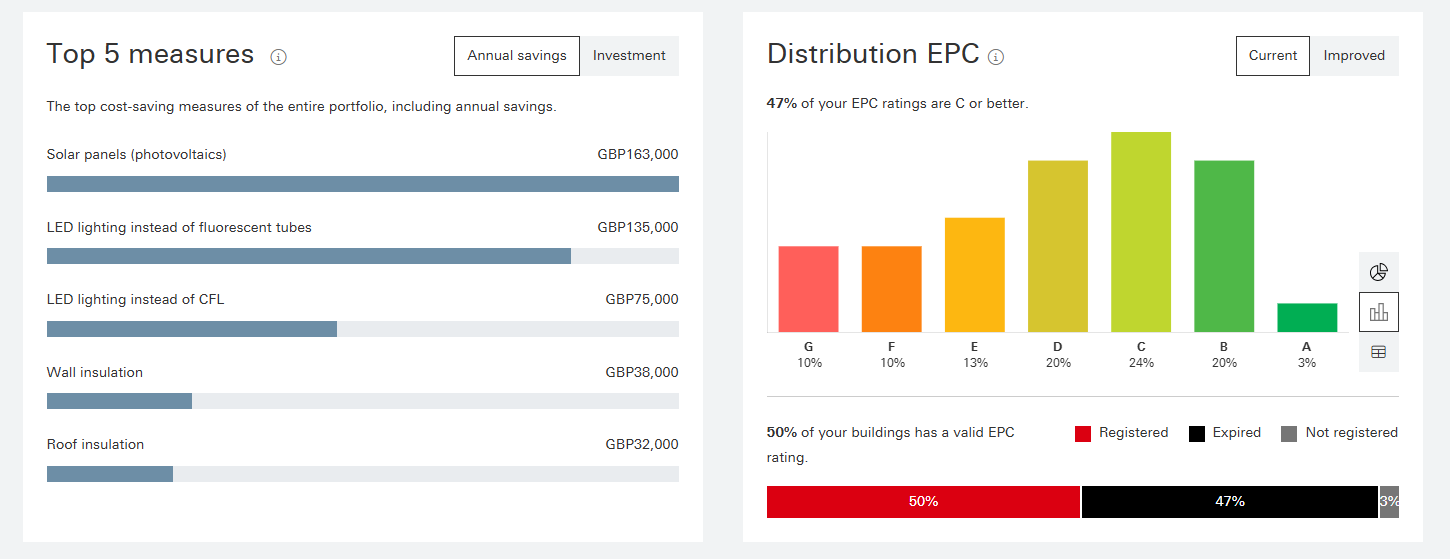Click info icon beside Top 5 measures
Viewport: 1450px width, 559px height.
279,57
